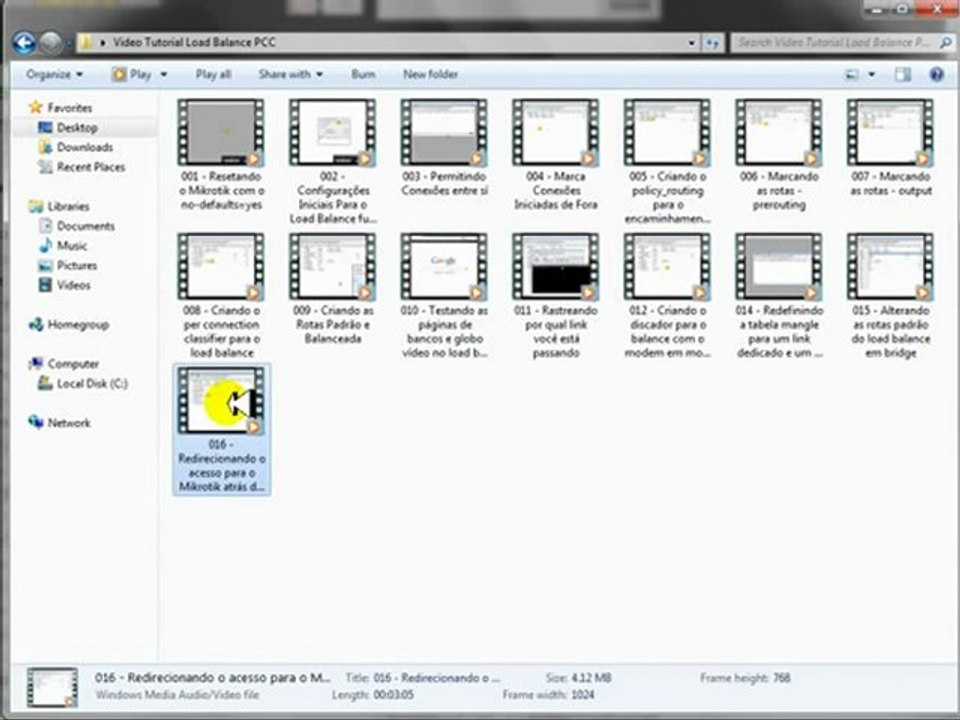The width and height of the screenshot is (960, 720).
Task: Select Favorites in navigation pane
Action: [x=70, y=108]
